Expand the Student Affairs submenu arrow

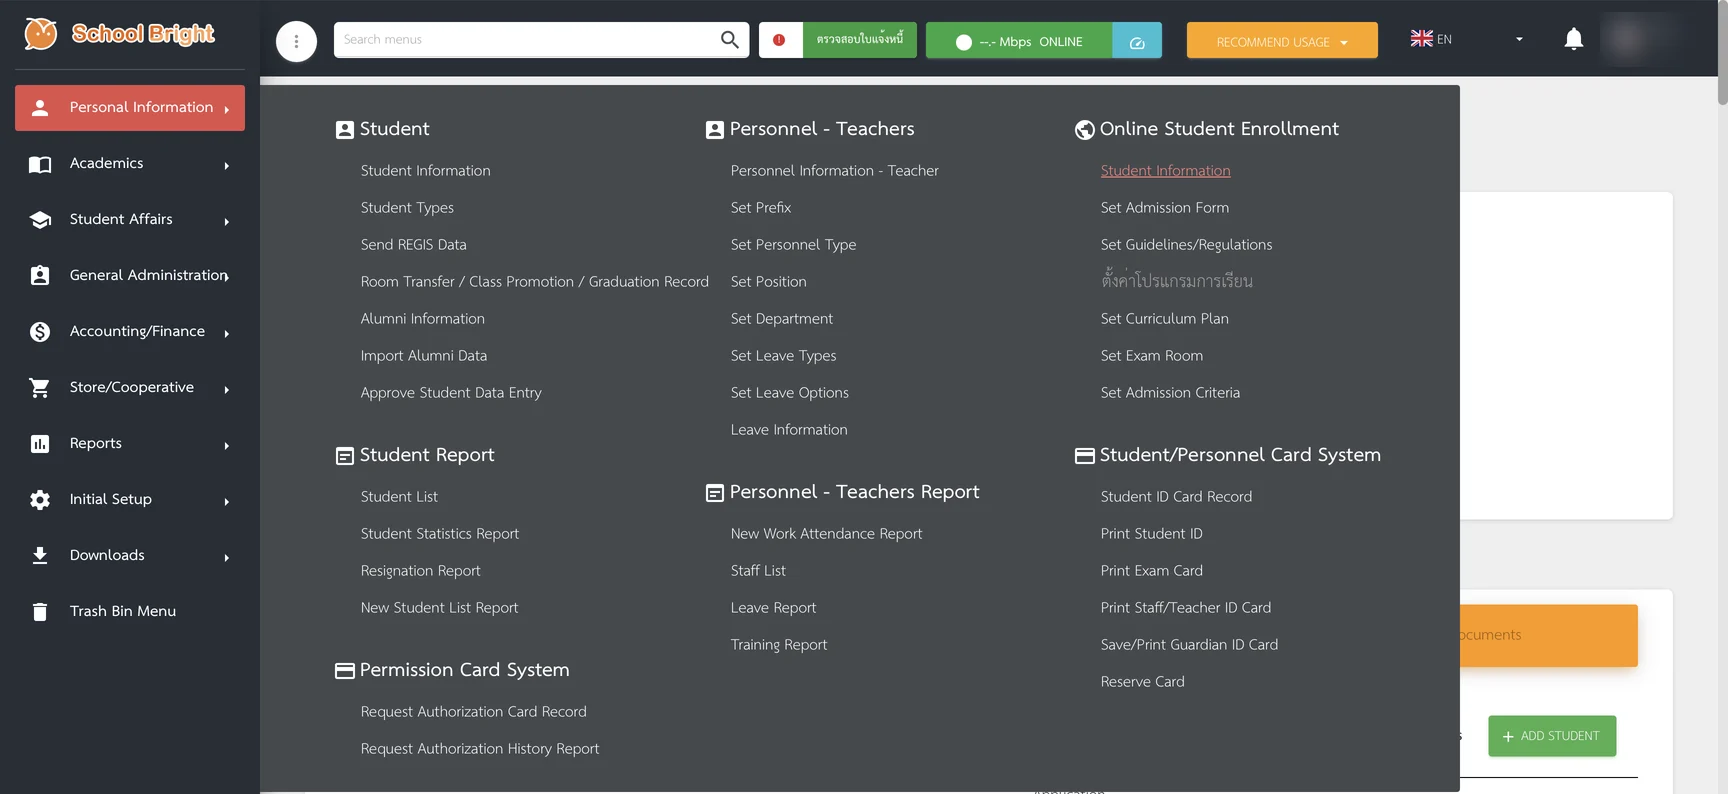[227, 222]
